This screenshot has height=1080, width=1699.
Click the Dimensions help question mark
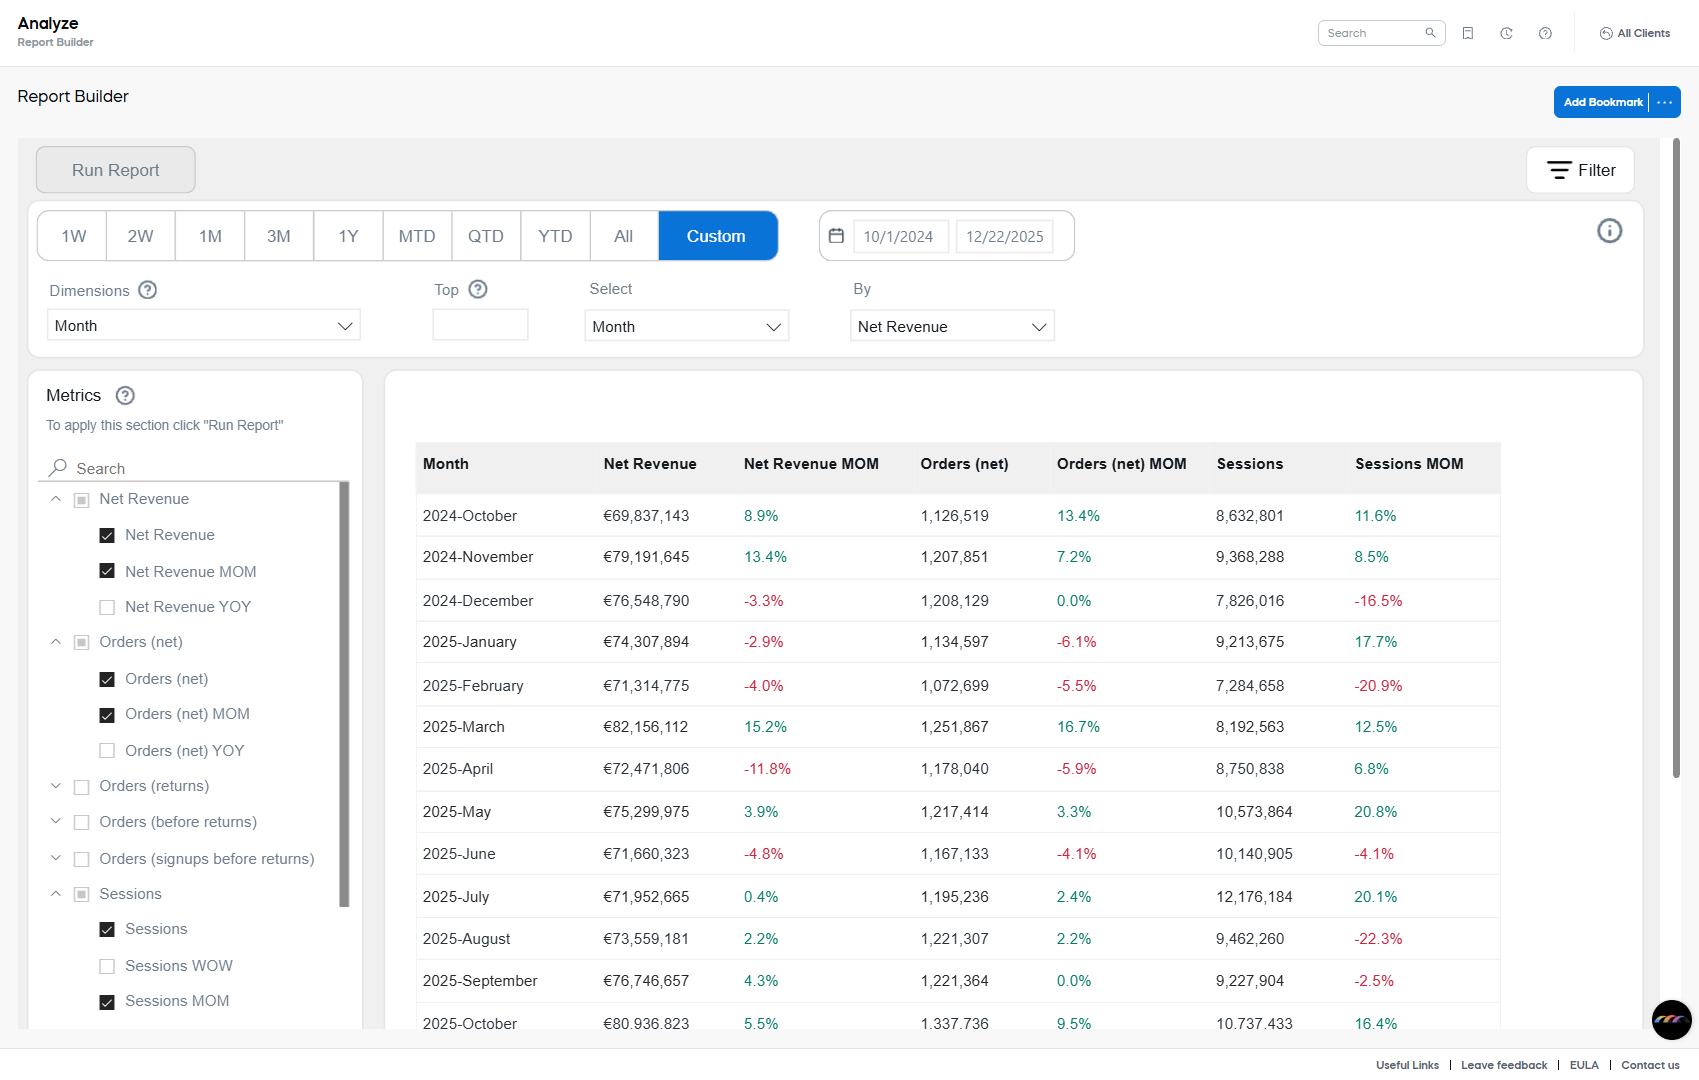click(147, 290)
